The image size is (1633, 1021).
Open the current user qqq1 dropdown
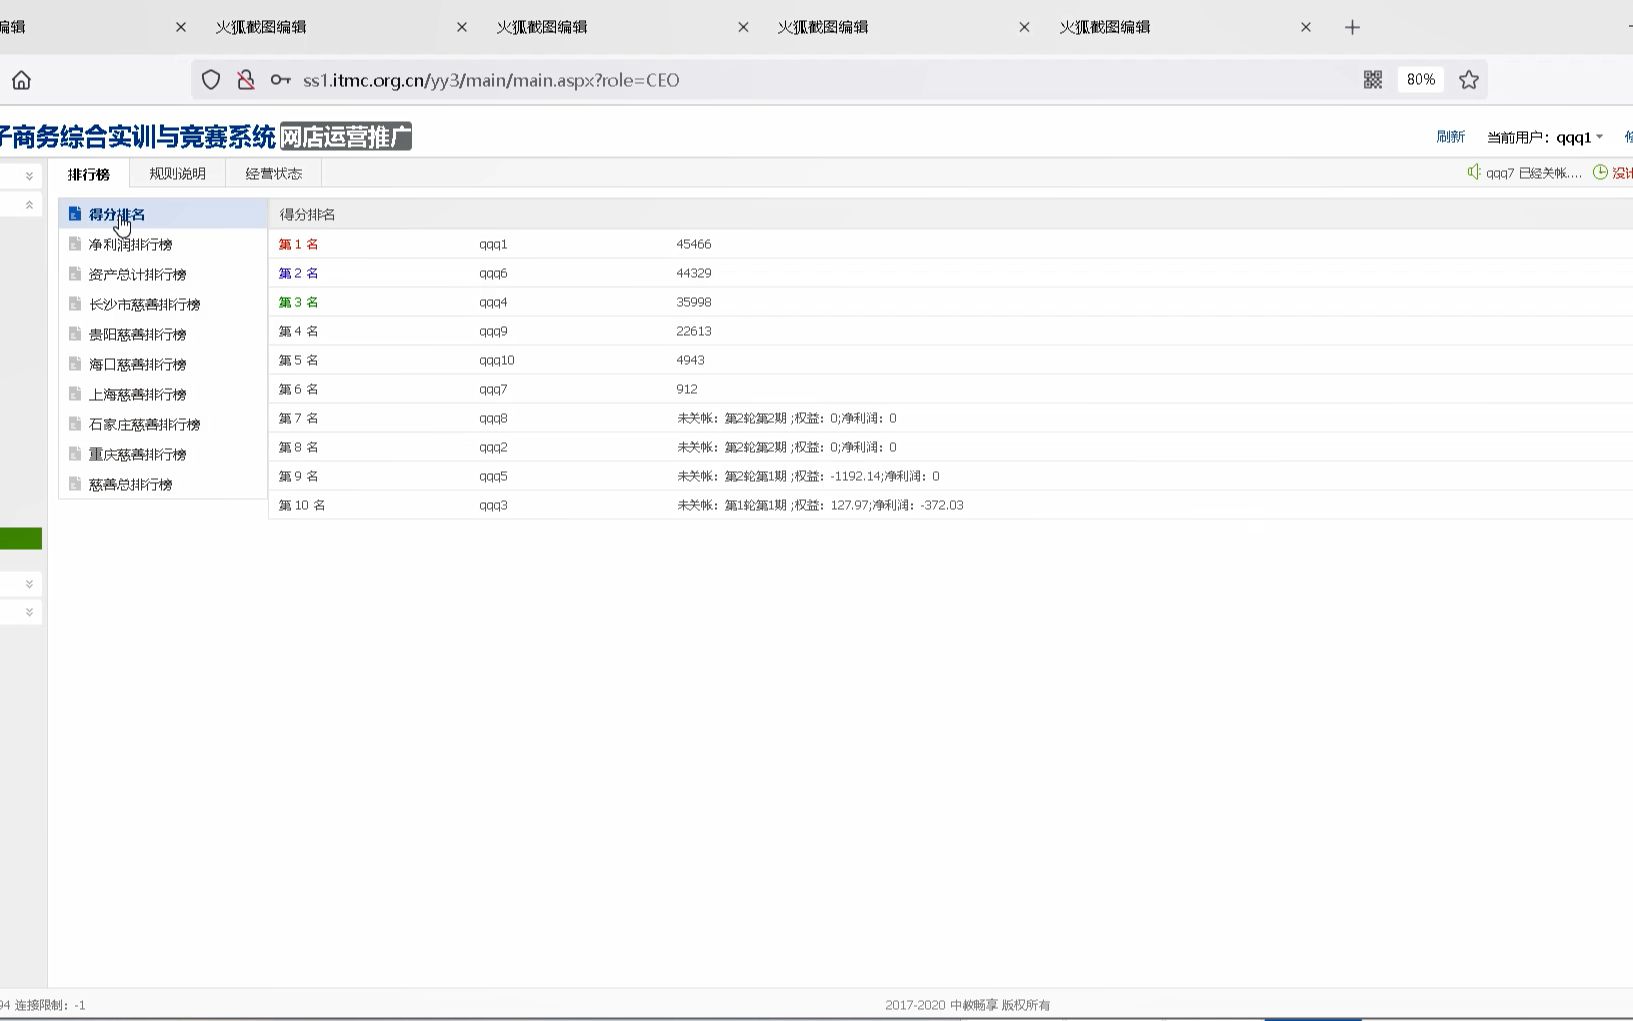coord(1580,137)
